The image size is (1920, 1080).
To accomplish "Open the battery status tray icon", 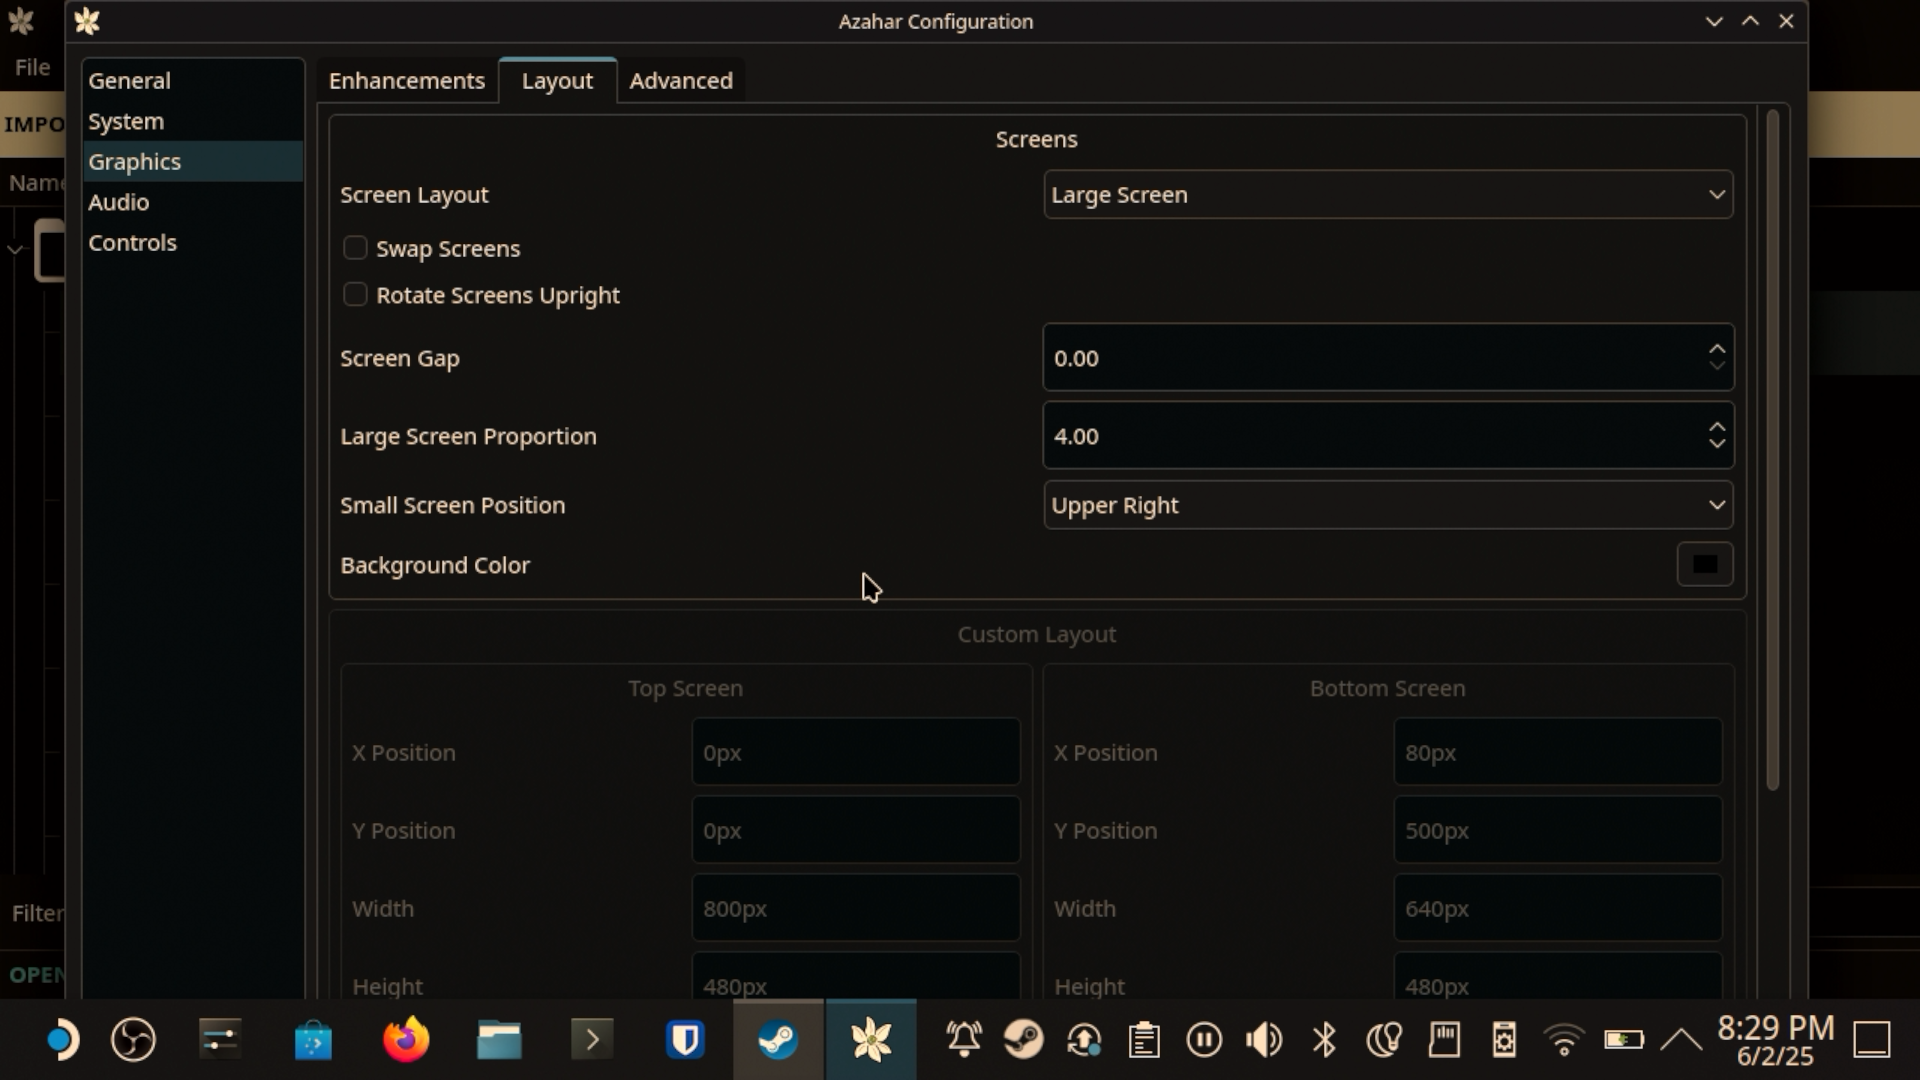I will 1623,1040.
